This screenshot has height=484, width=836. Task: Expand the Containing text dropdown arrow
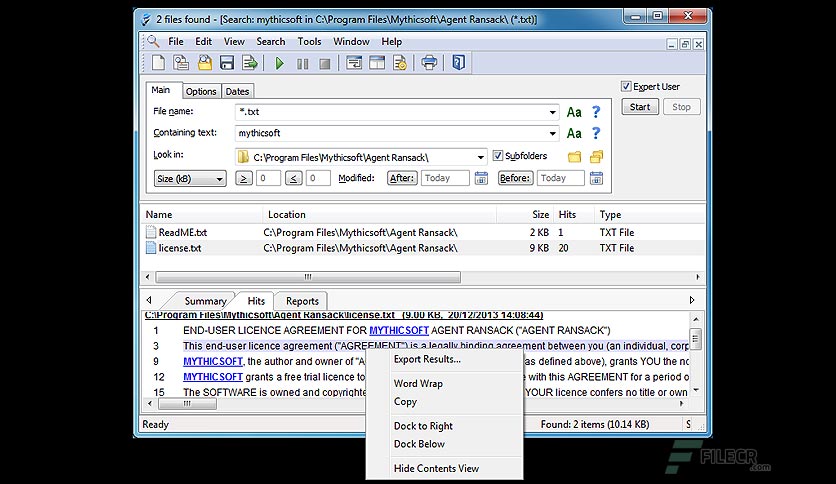click(552, 133)
